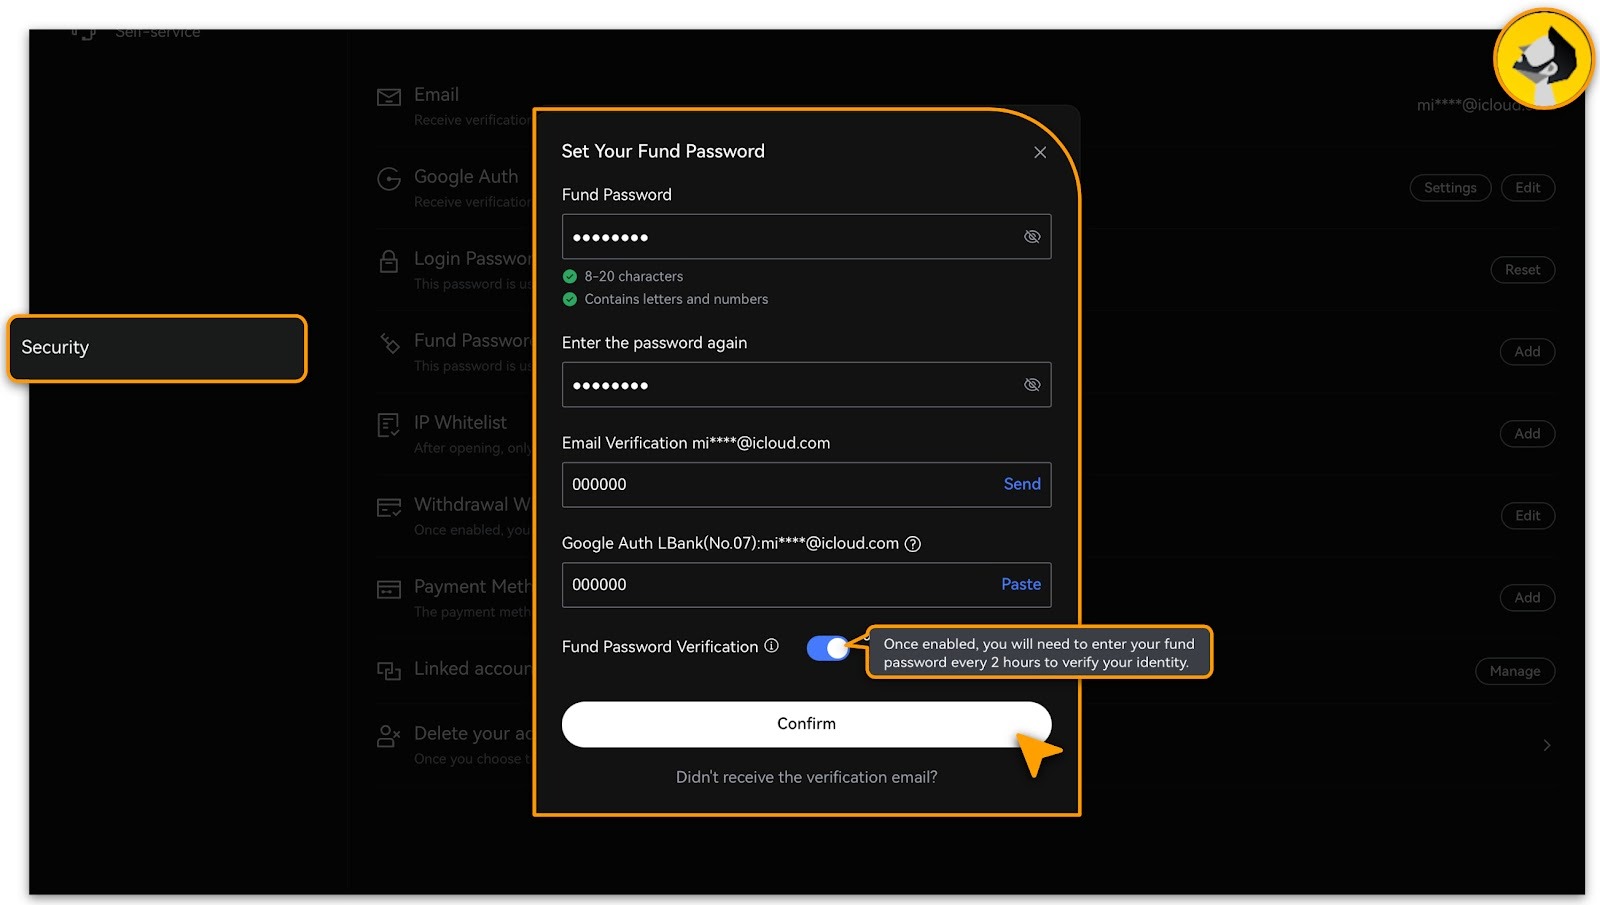Click the mascot avatar in top-right corner
The width and height of the screenshot is (1600, 905).
[x=1543, y=60]
